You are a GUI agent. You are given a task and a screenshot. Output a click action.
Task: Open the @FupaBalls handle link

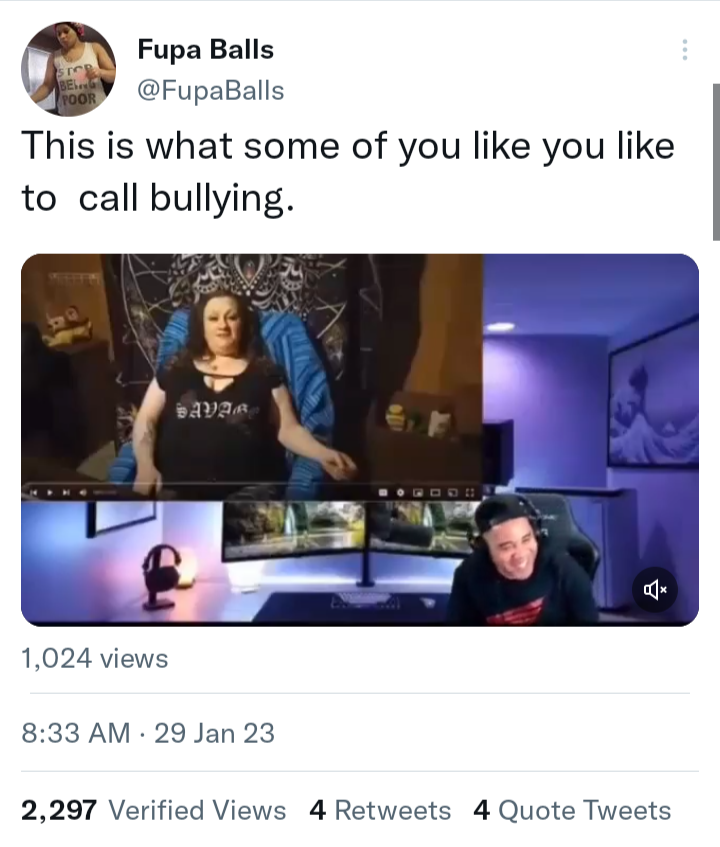[x=211, y=90]
